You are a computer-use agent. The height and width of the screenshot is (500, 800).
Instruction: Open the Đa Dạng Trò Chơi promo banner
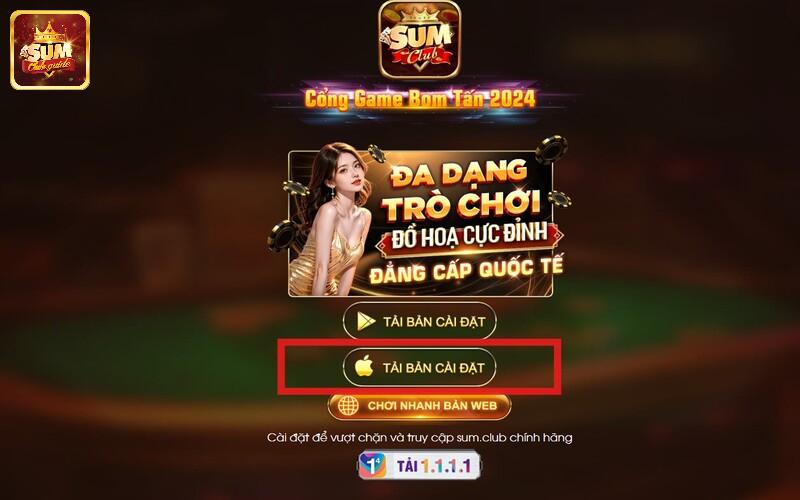click(x=420, y=223)
